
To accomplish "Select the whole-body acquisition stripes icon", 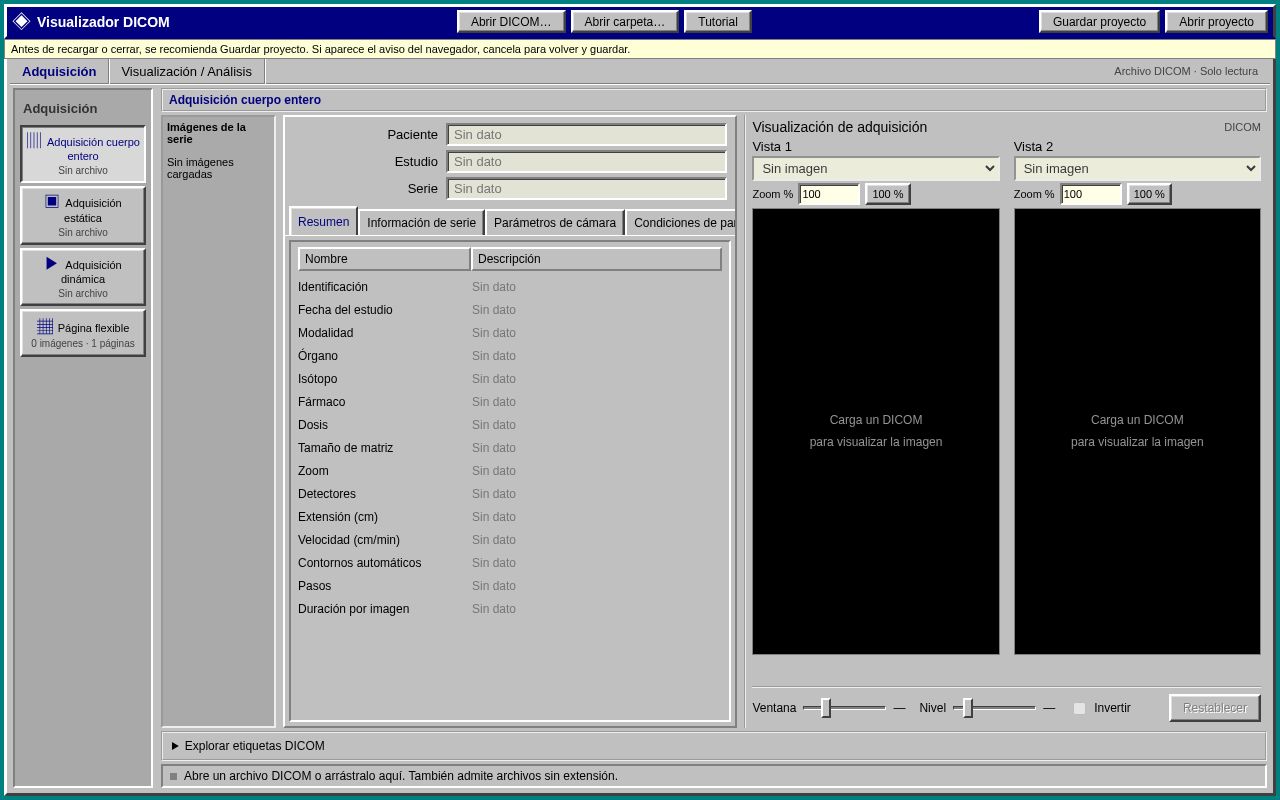I will click(34, 141).
